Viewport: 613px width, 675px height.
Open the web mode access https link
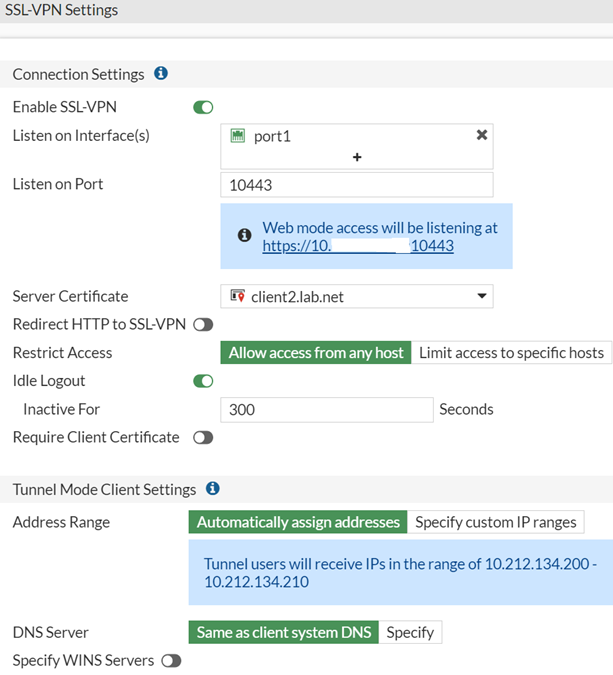click(357, 245)
